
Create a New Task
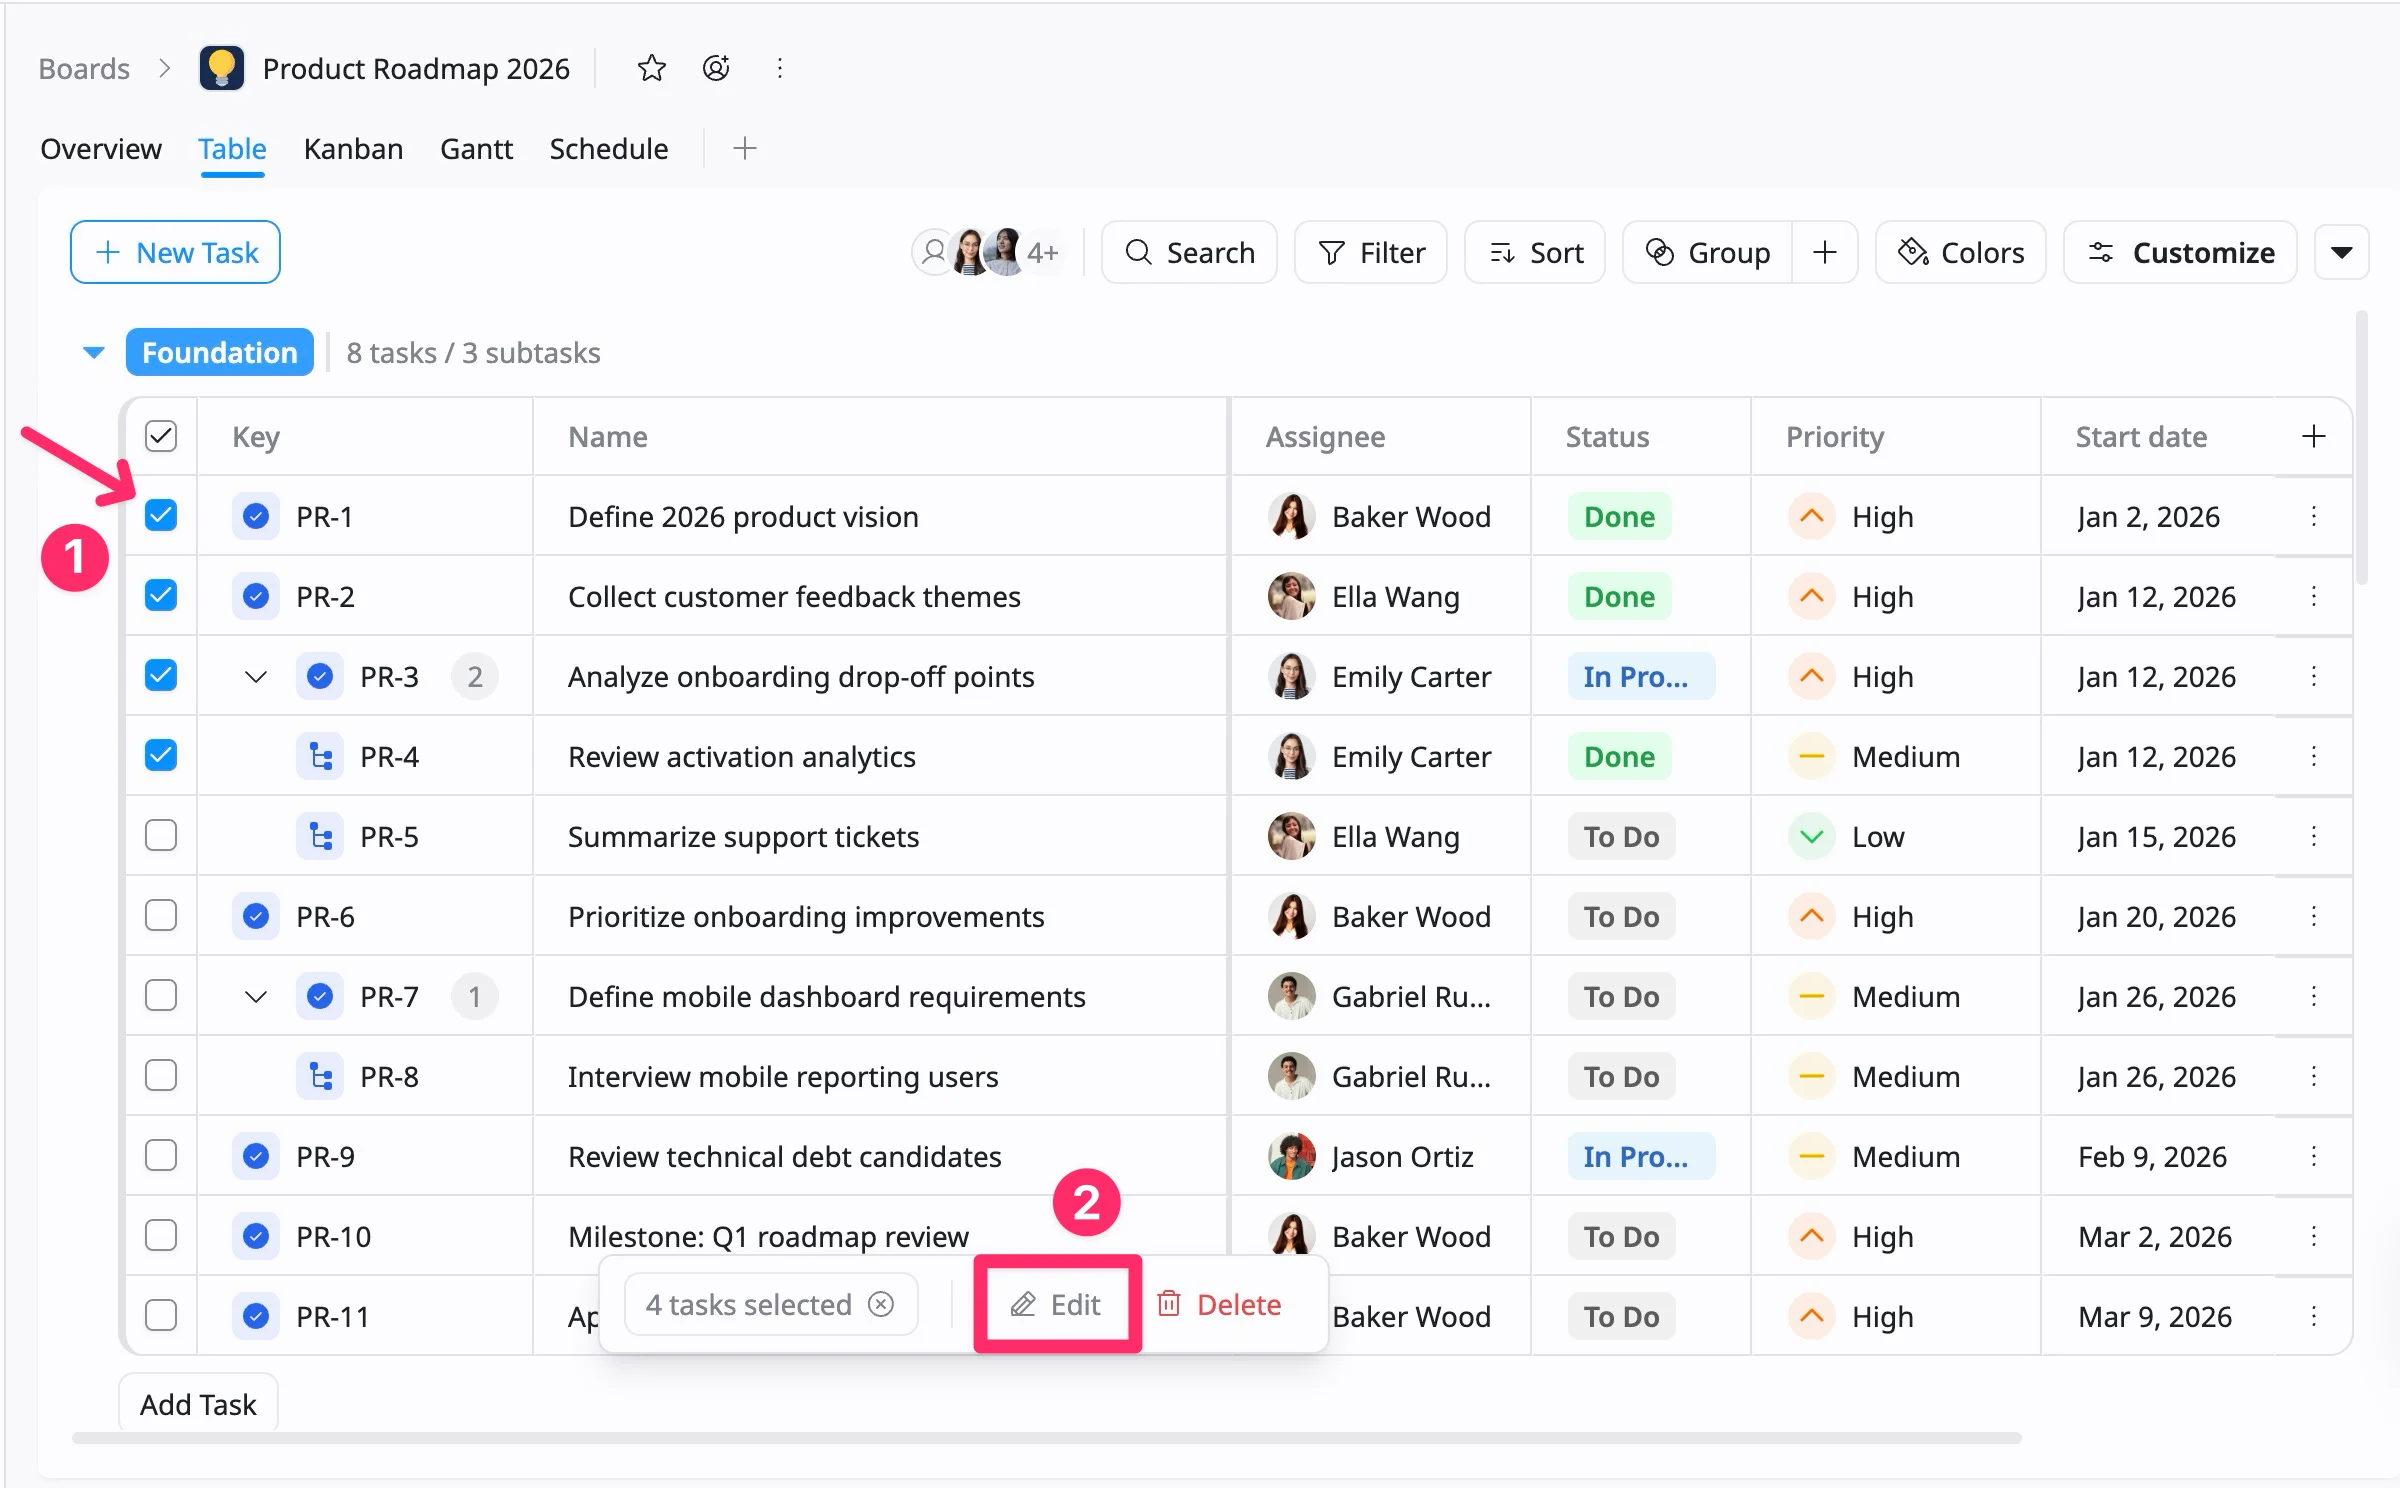pos(175,252)
